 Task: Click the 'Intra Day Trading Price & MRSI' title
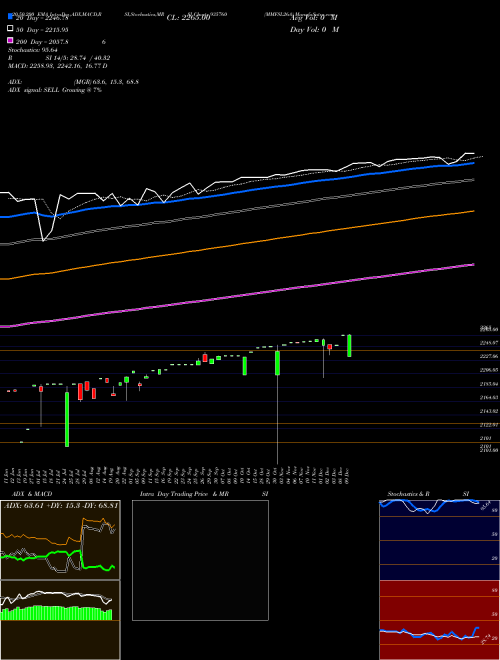[204, 494]
